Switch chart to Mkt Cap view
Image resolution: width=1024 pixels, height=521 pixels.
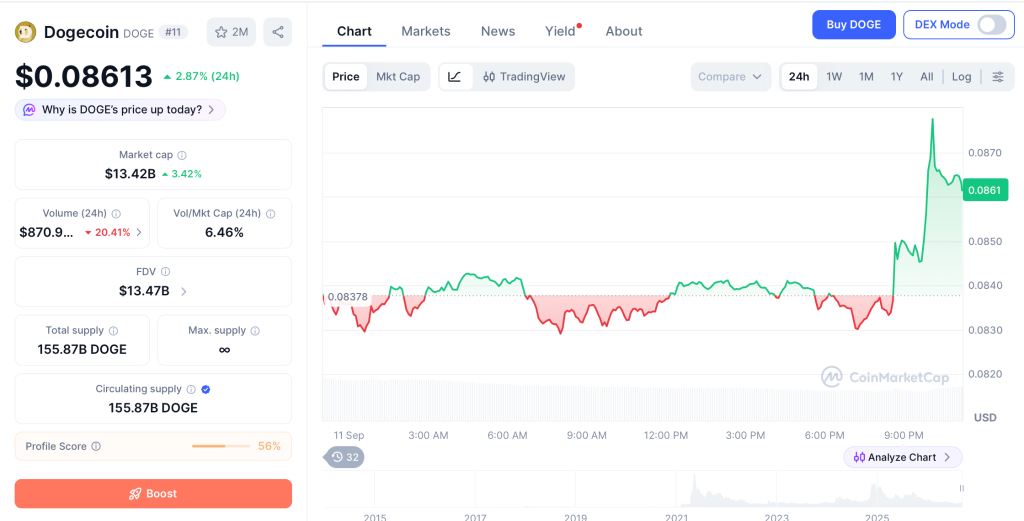pos(398,76)
